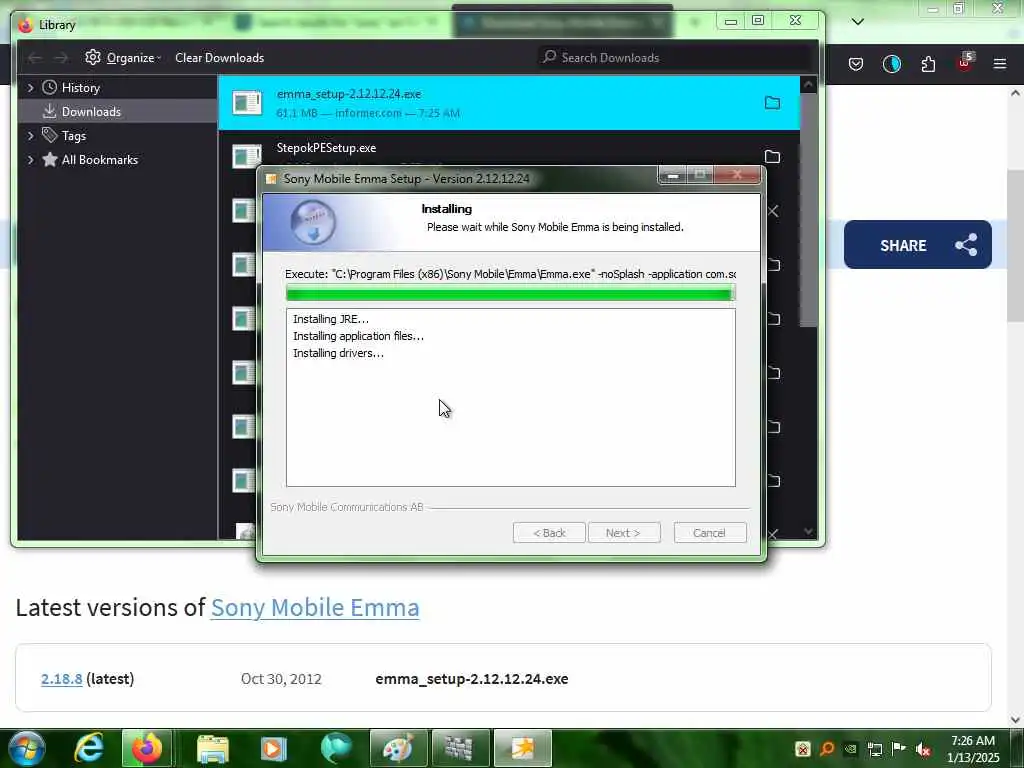Open the Firefox Pocket icon

(x=856, y=64)
